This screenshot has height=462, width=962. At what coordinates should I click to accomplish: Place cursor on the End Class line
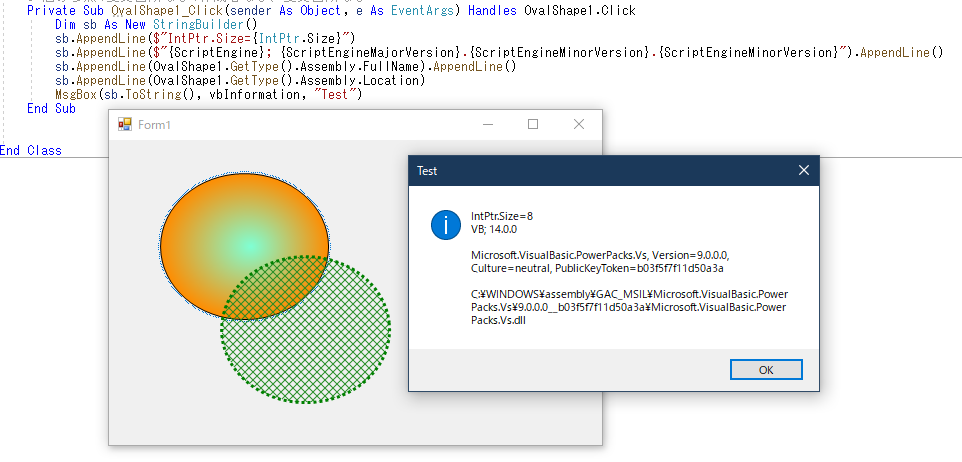pyautogui.click(x=31, y=151)
